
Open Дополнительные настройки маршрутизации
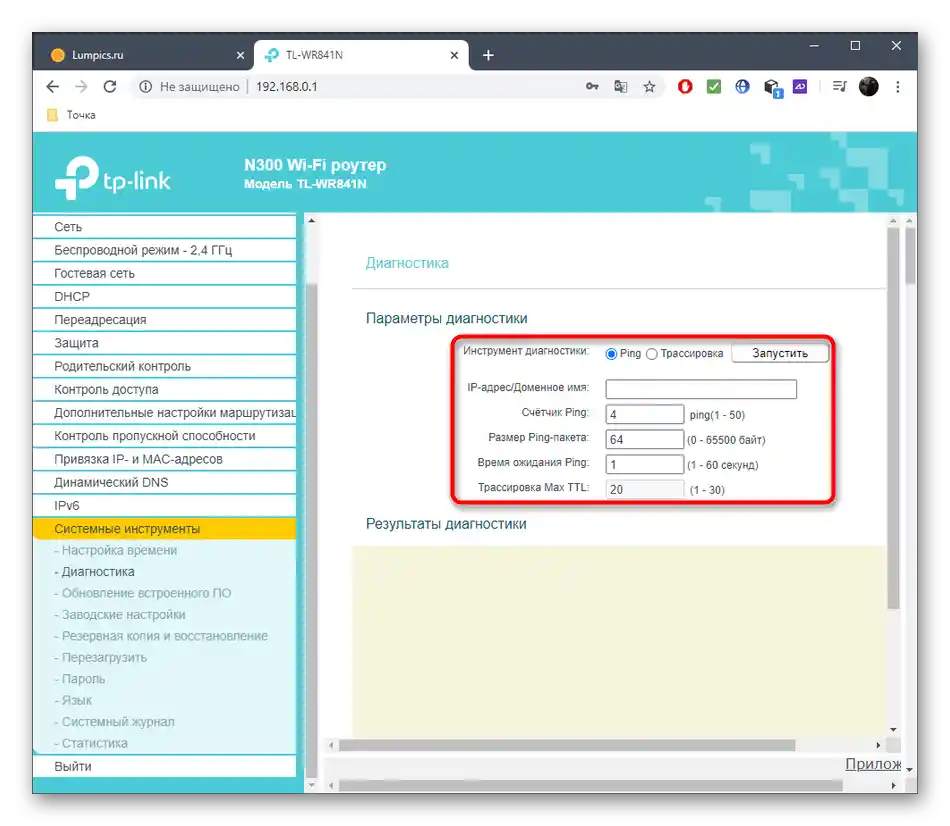165,413
